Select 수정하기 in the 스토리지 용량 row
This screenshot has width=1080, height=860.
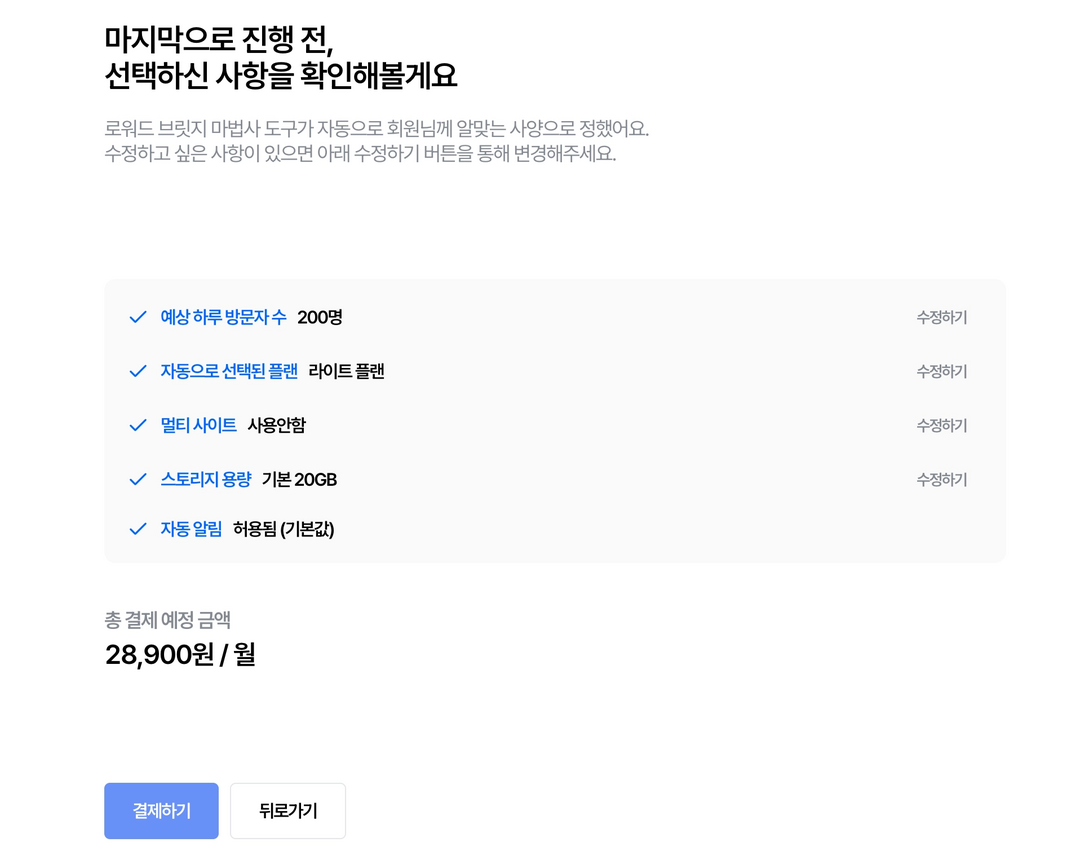tap(941, 479)
